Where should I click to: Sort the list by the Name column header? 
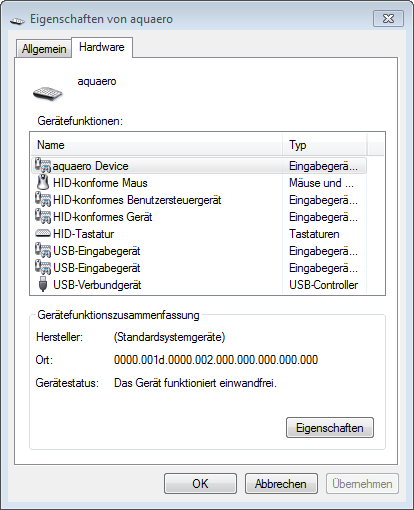[x=157, y=145]
